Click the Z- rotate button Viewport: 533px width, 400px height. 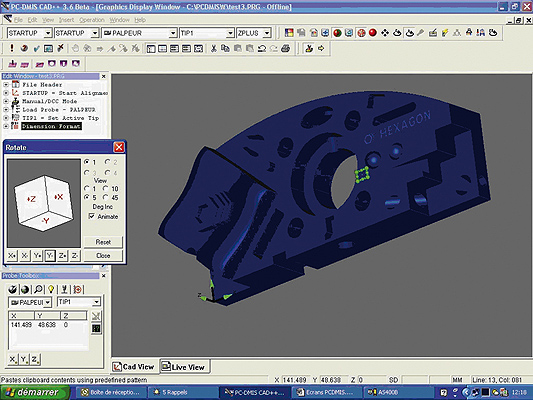coord(75,256)
